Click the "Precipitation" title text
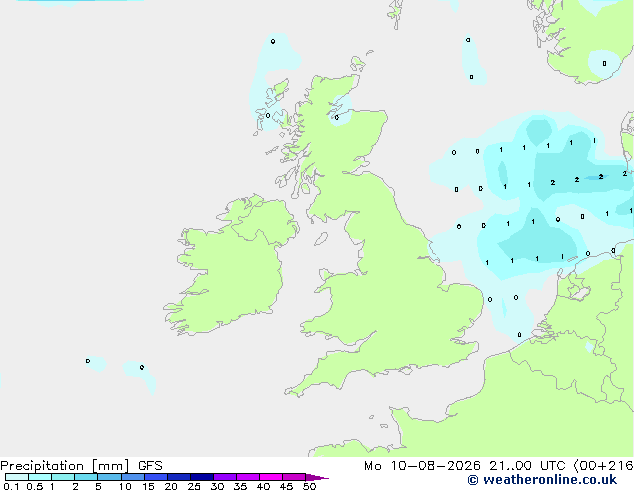 42,466
